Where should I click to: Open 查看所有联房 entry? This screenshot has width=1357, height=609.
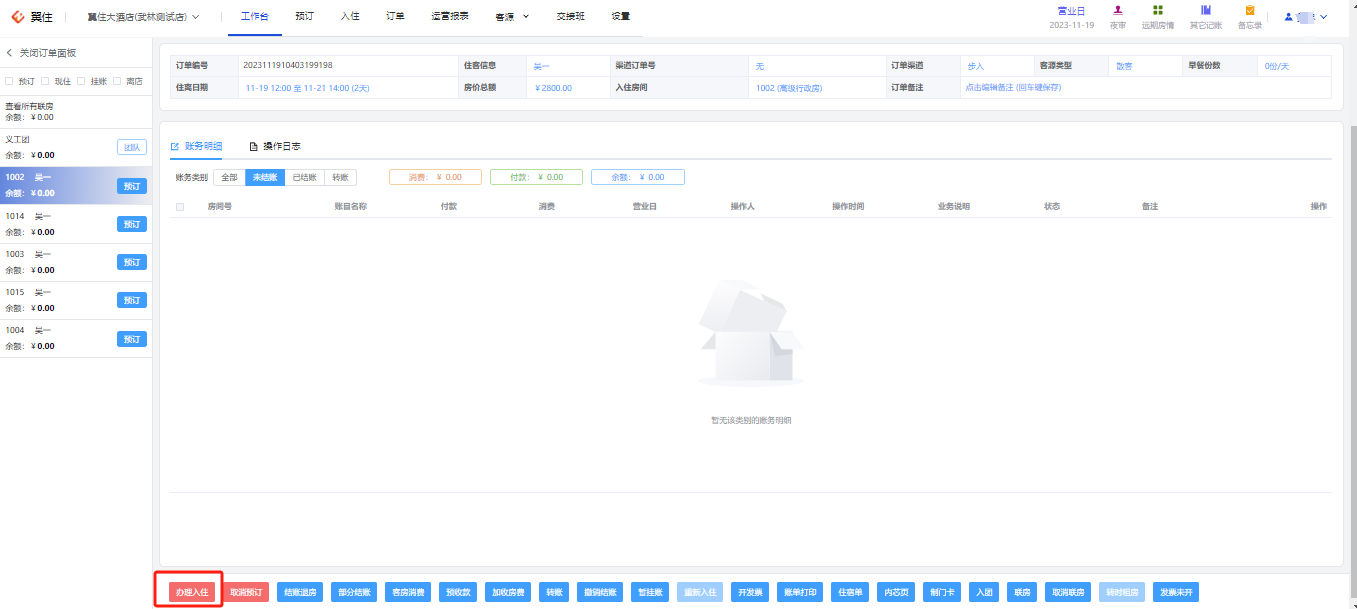coord(30,106)
